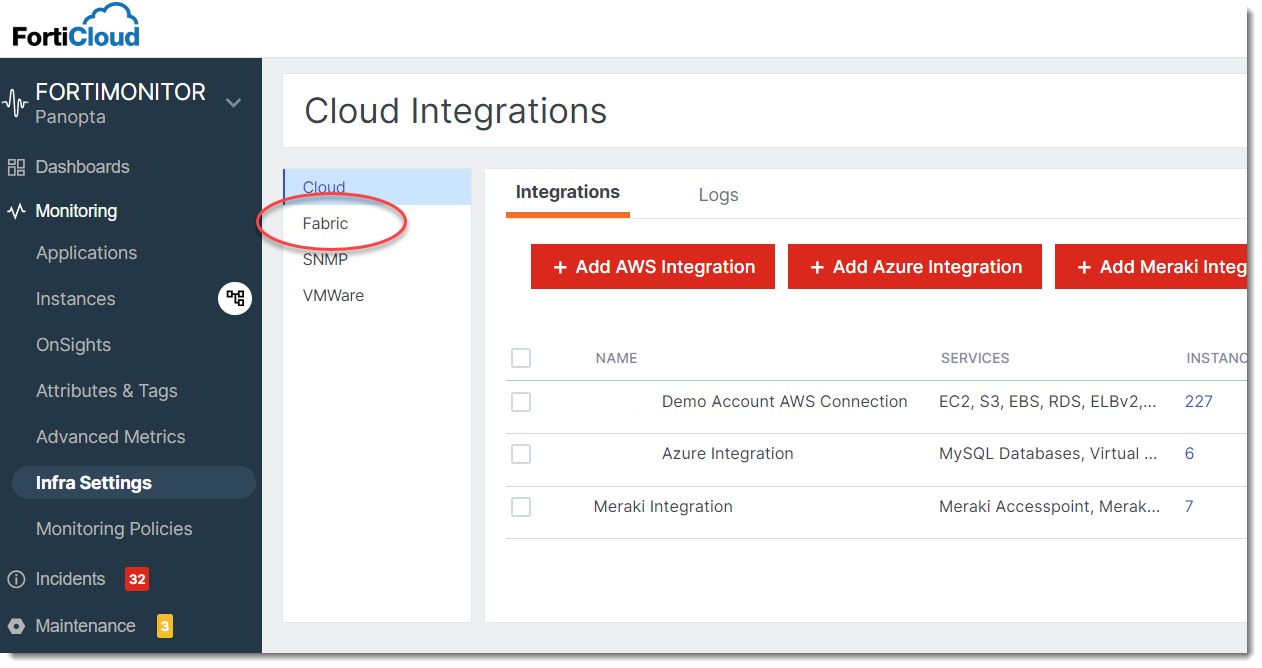This screenshot has height=668, width=1262.
Task: Select the Meraki Integration row checkbox
Action: click(521, 507)
